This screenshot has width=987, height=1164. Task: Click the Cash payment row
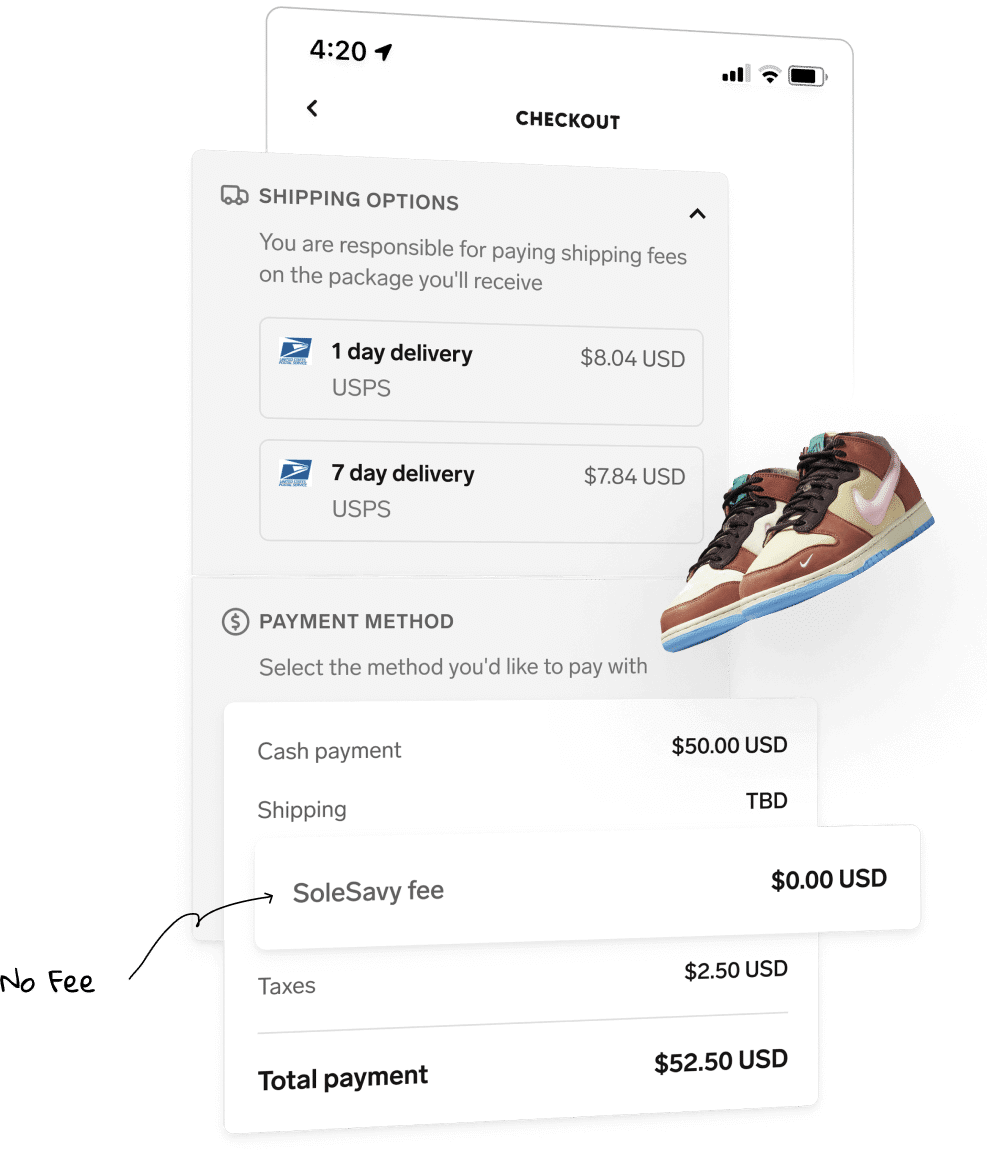coord(522,748)
